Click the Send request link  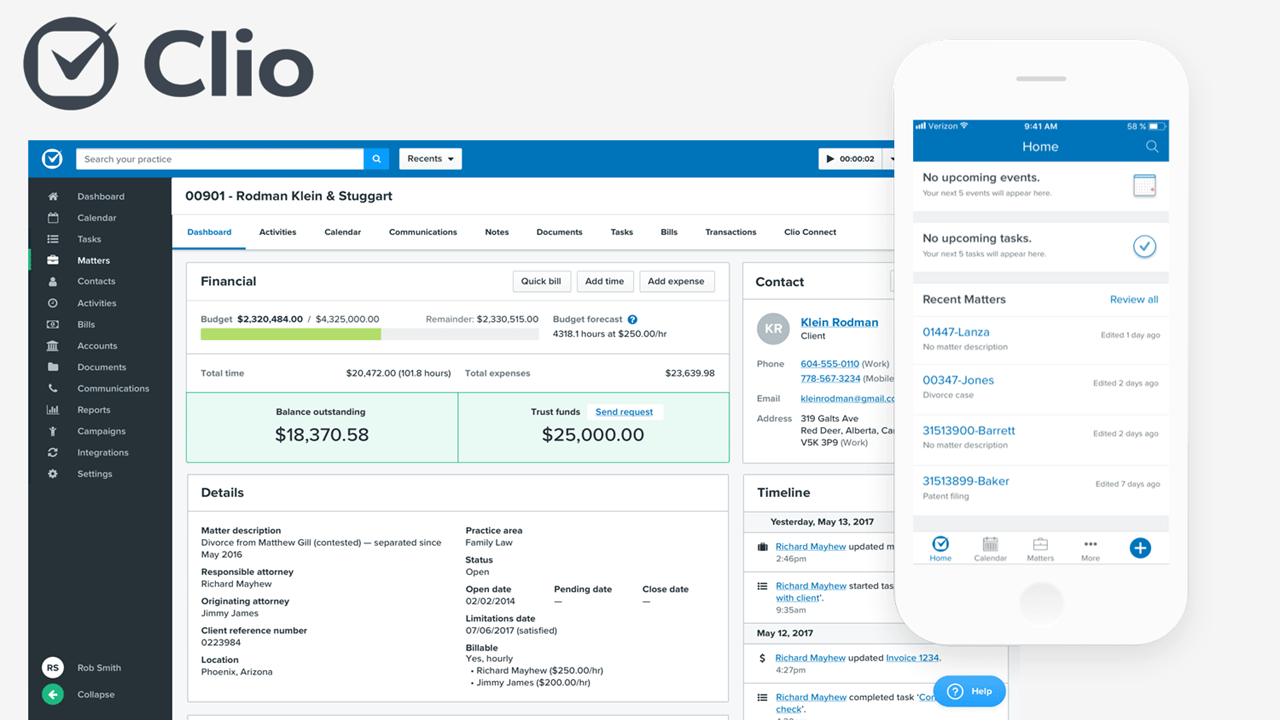pos(624,412)
